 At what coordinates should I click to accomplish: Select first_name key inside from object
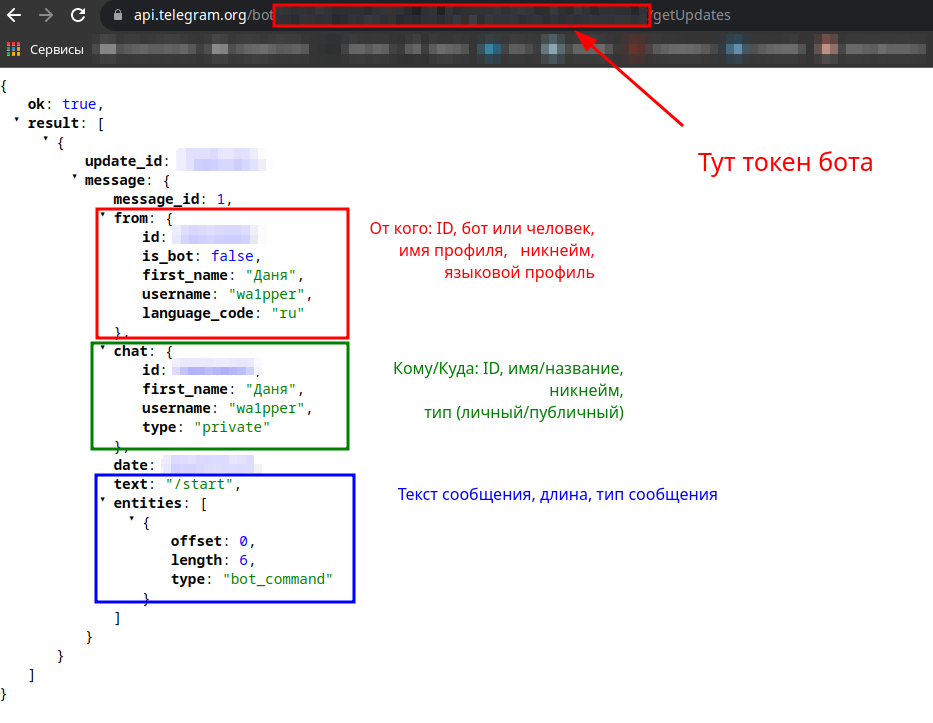click(185, 276)
